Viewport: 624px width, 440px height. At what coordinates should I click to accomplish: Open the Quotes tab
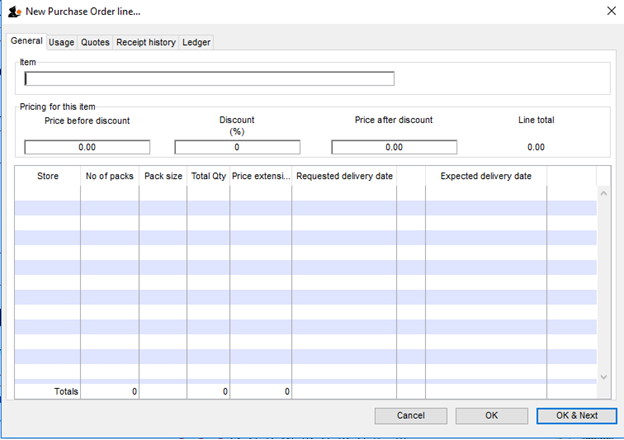pos(95,42)
